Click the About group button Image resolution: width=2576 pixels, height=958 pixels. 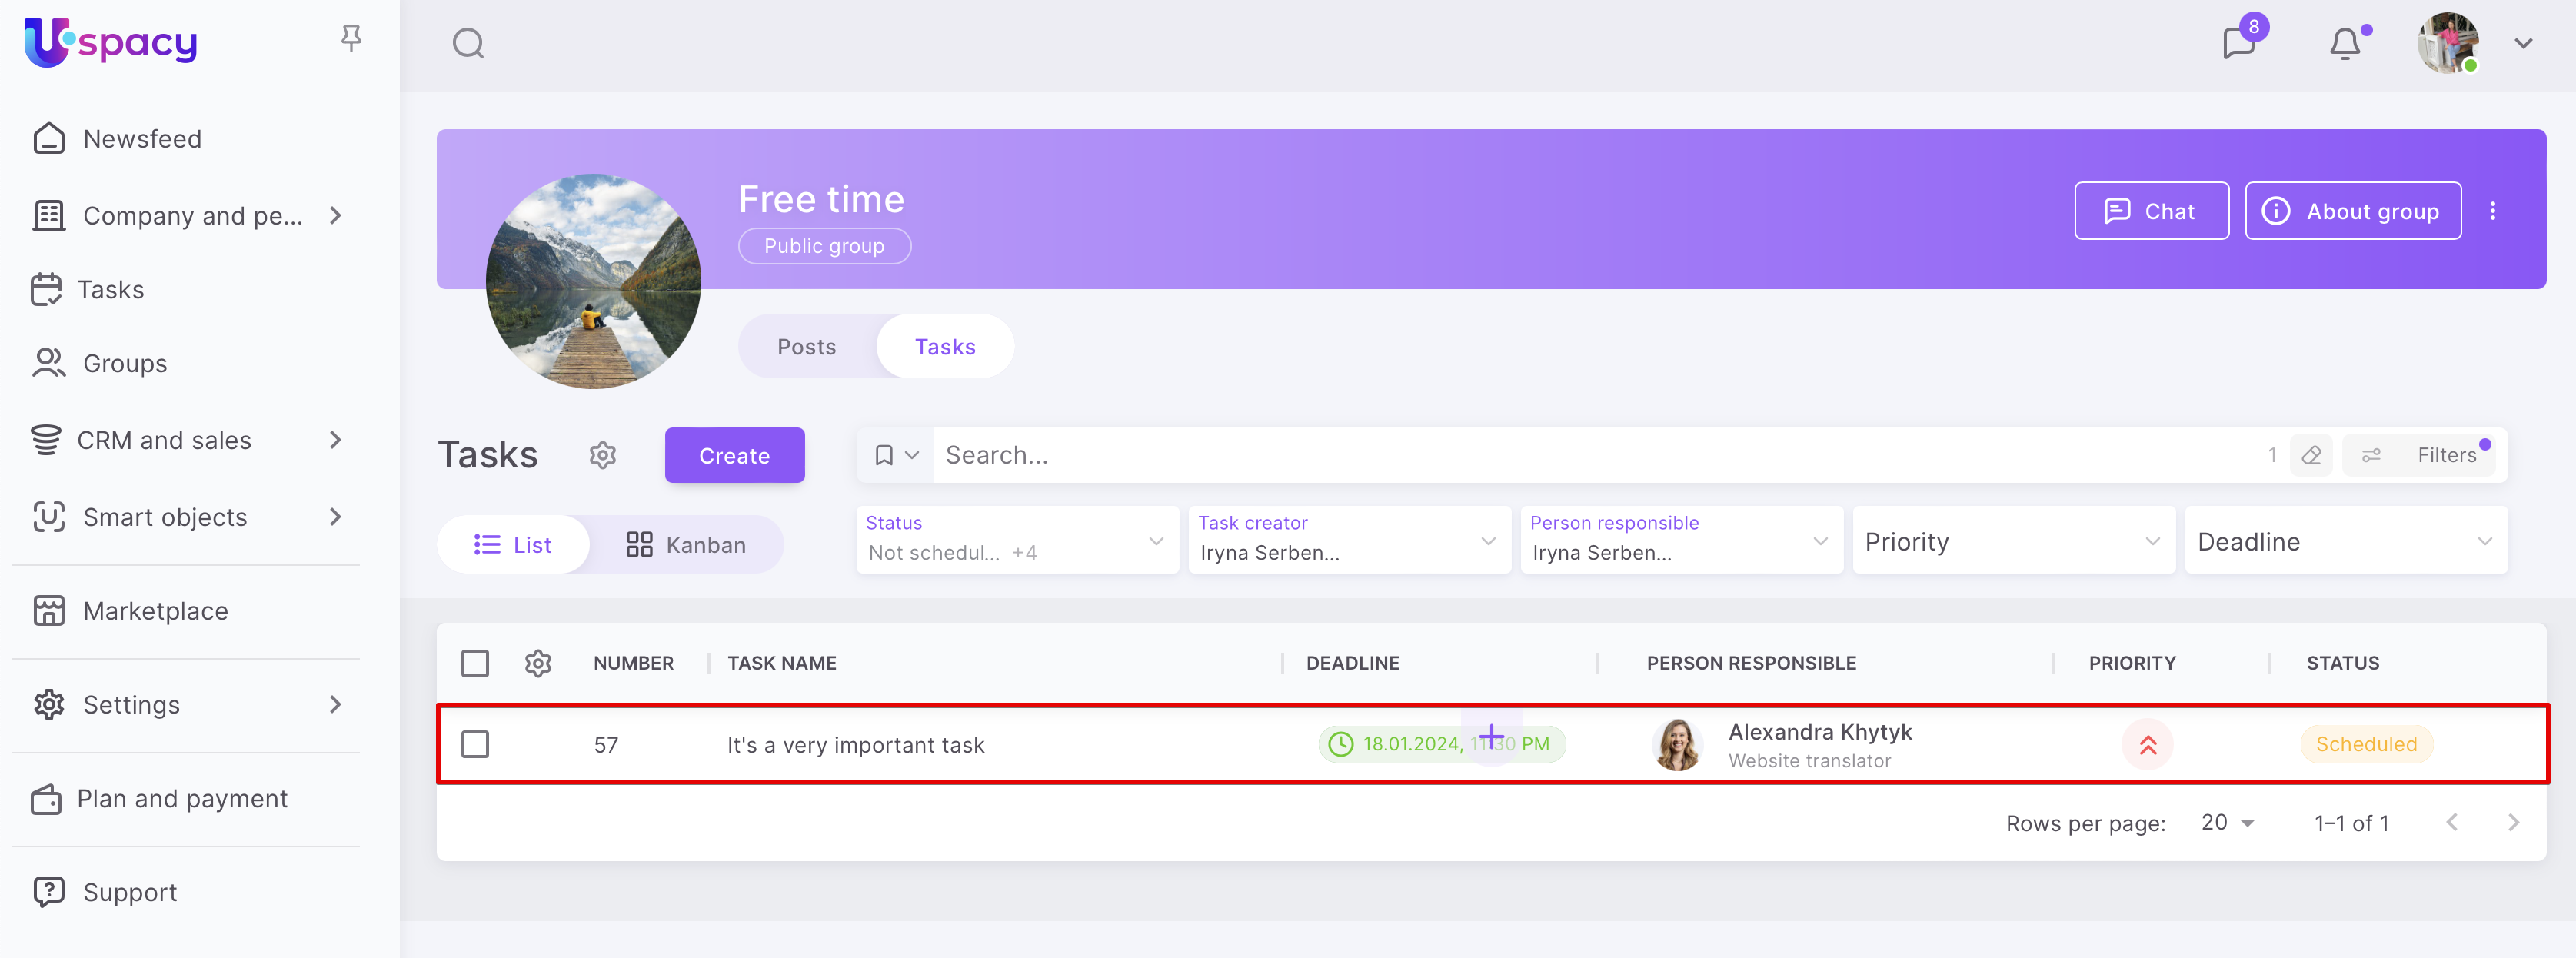point(2352,211)
